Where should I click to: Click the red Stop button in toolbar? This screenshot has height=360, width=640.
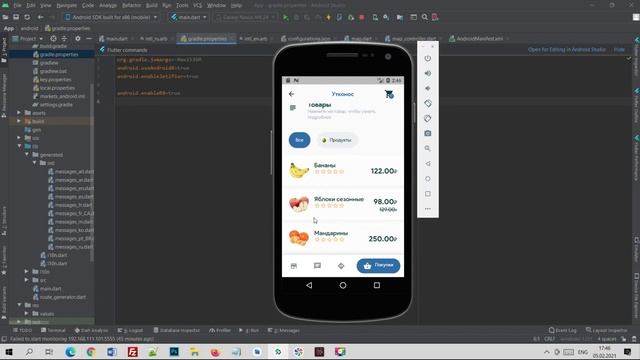tap(362, 18)
